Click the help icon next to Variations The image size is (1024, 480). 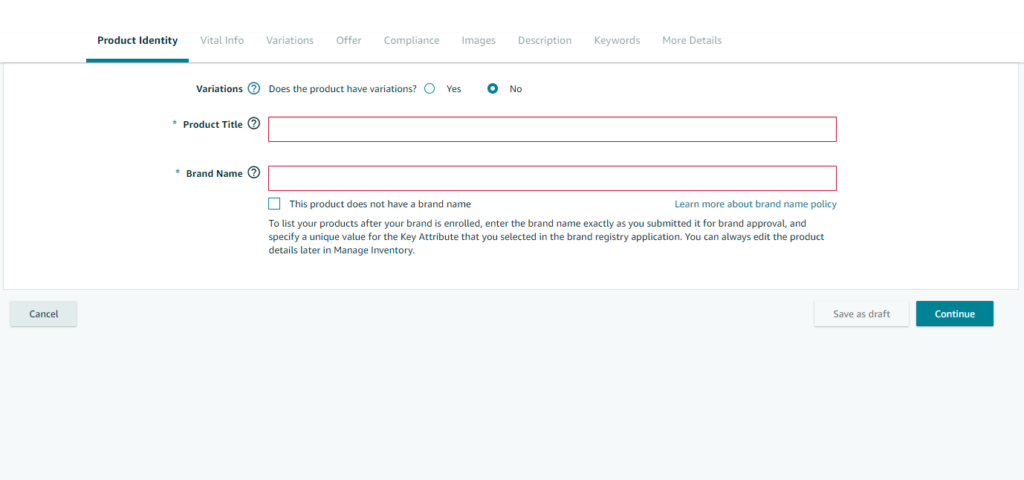tap(254, 88)
